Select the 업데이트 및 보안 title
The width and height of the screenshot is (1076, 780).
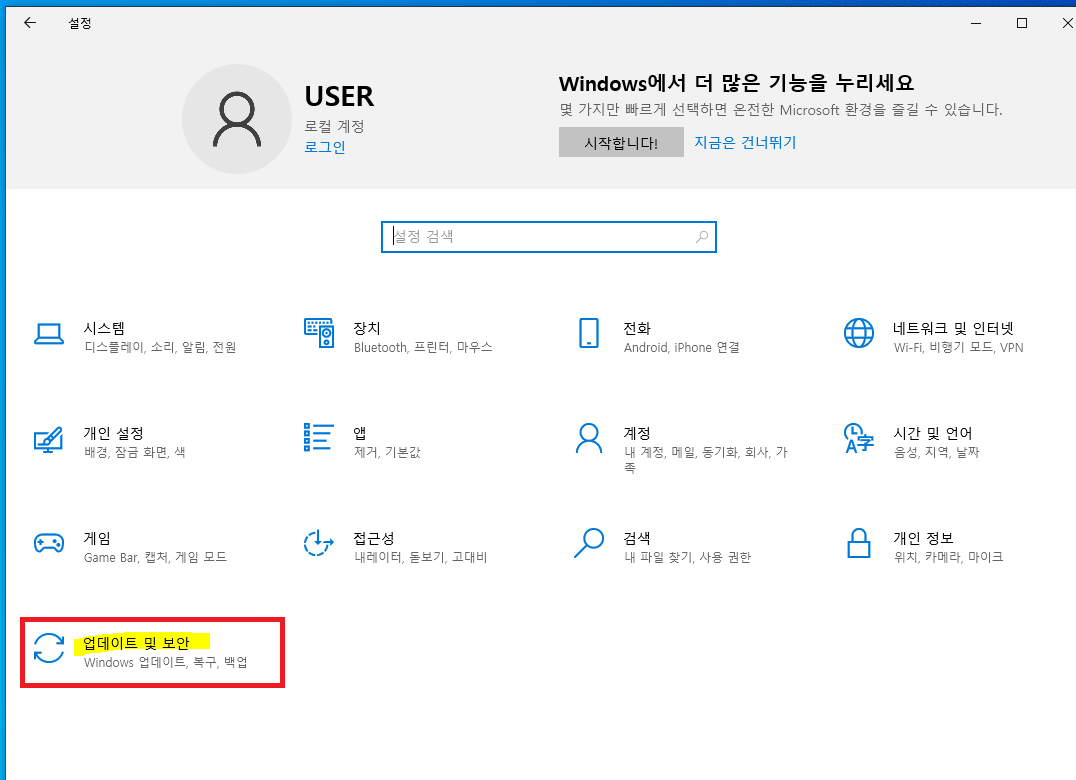tap(137, 643)
